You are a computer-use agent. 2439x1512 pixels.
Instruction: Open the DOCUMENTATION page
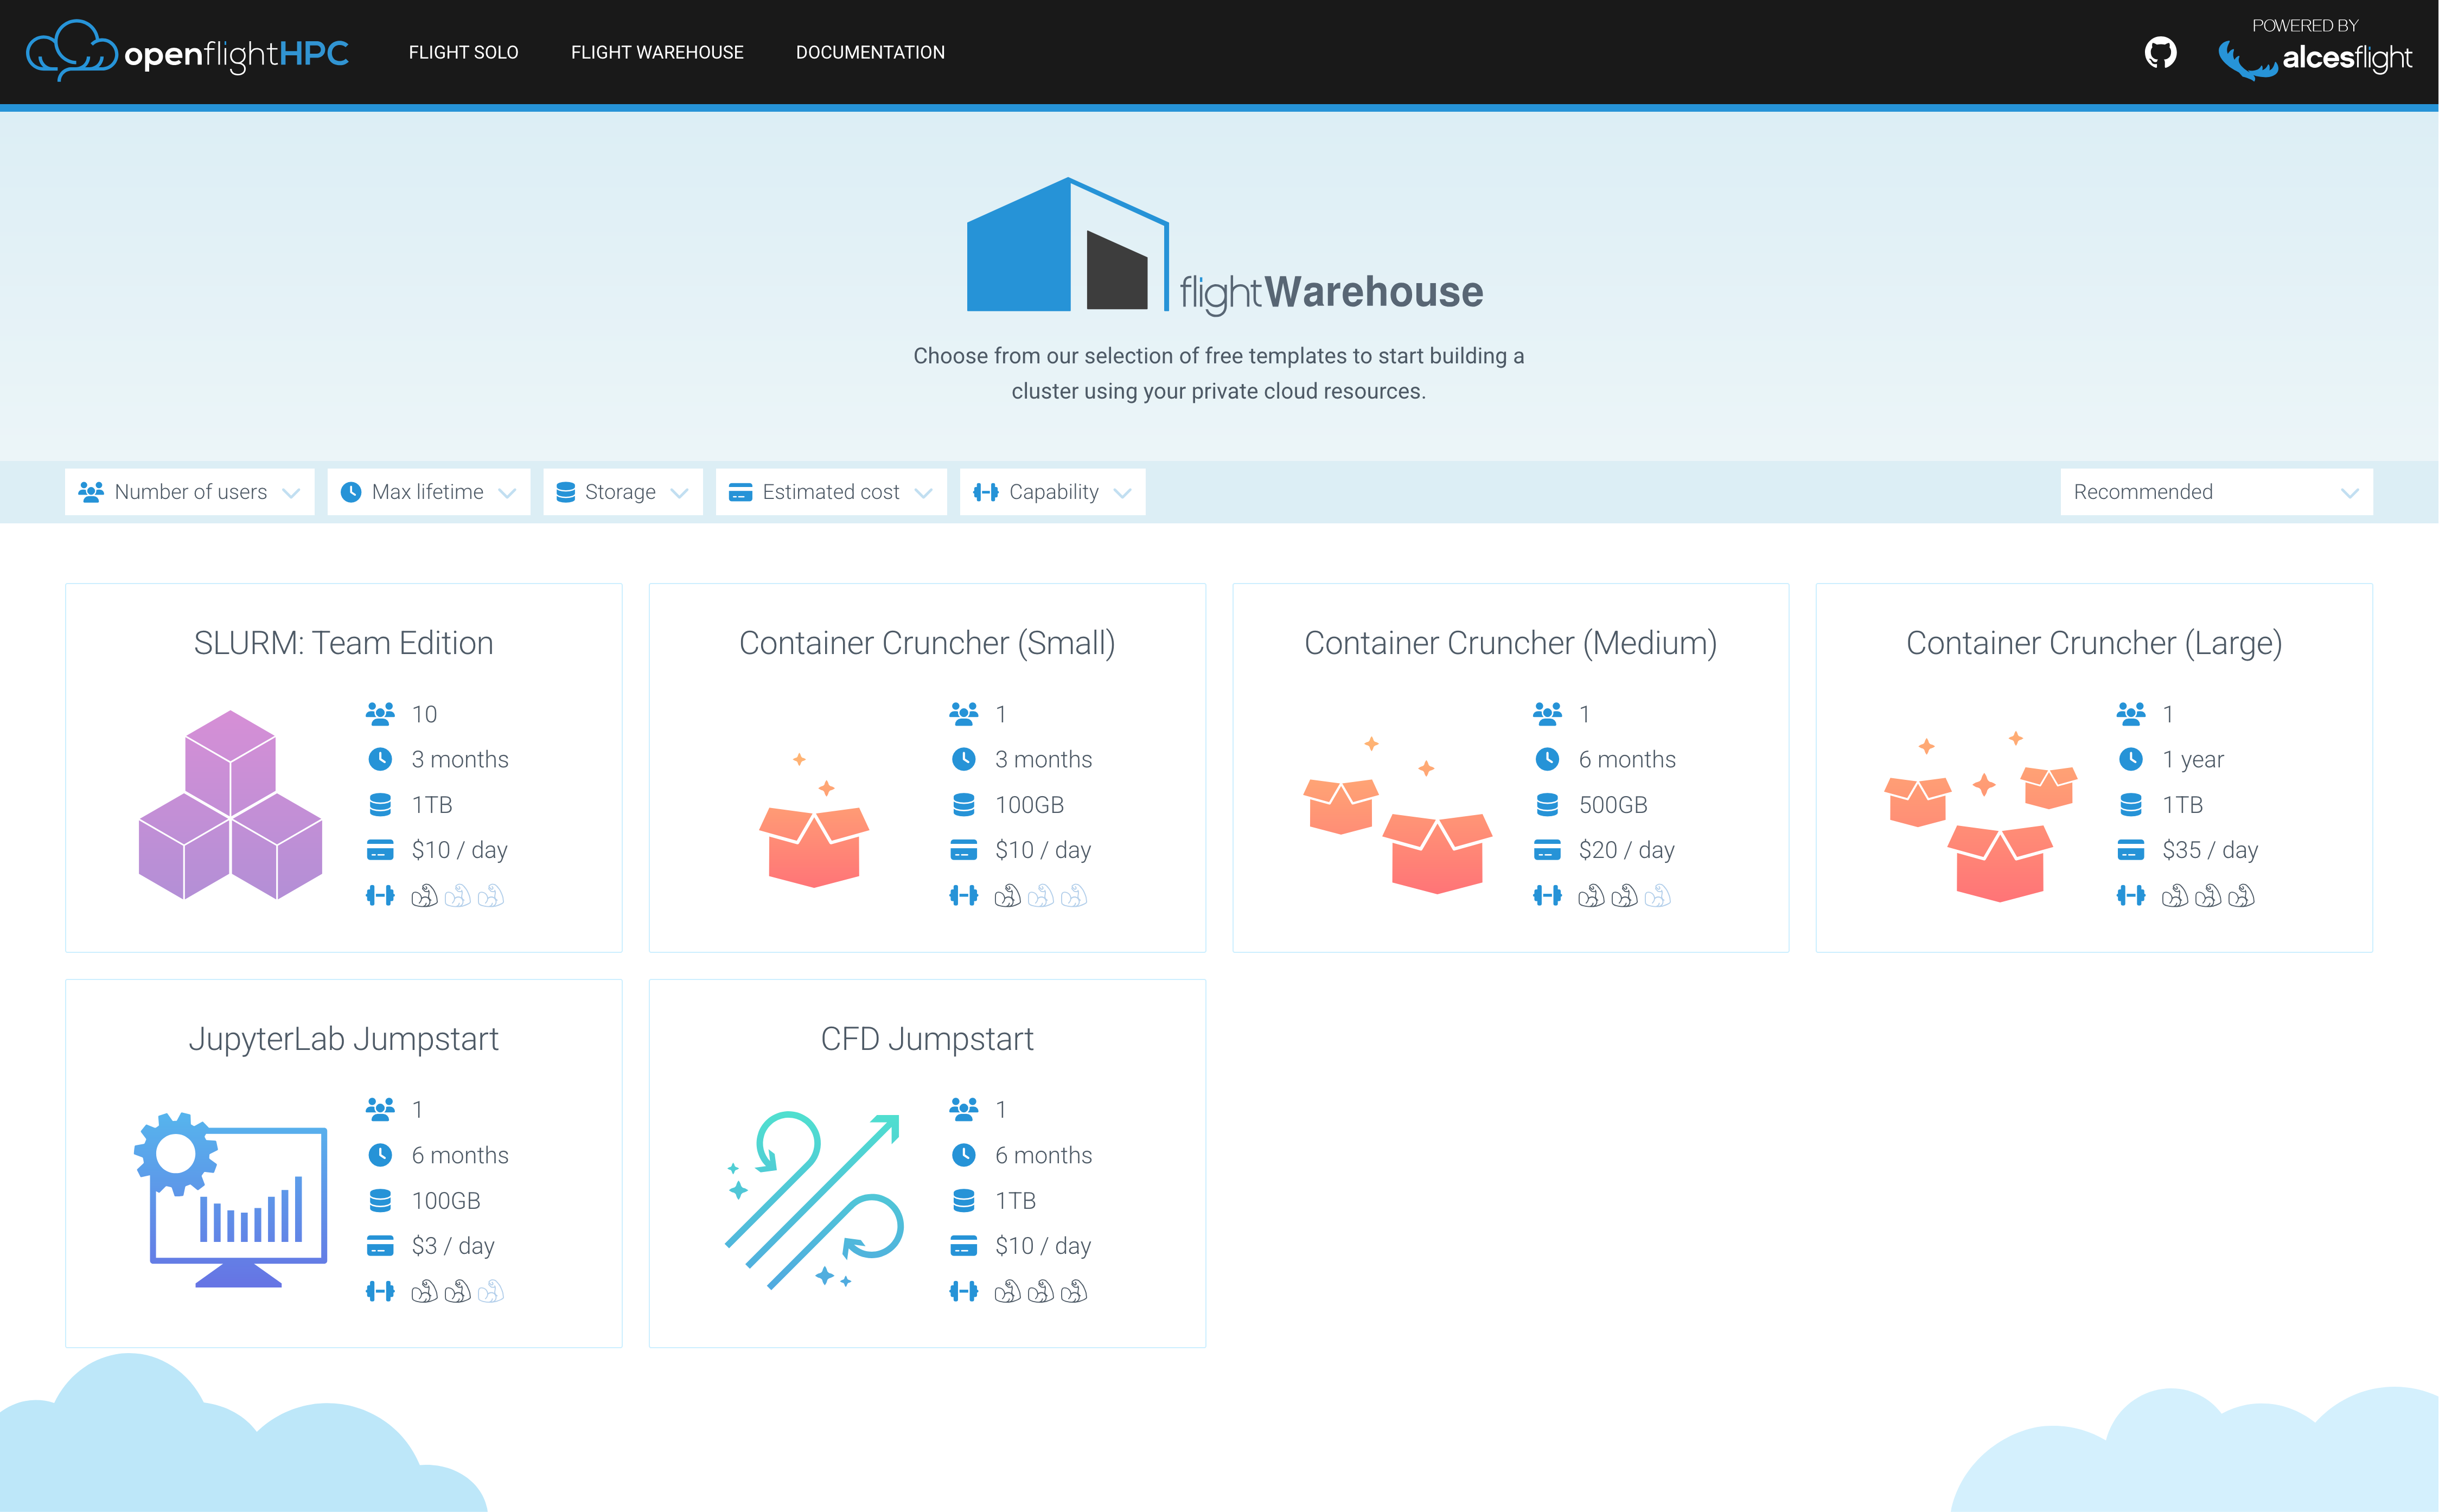tap(870, 52)
